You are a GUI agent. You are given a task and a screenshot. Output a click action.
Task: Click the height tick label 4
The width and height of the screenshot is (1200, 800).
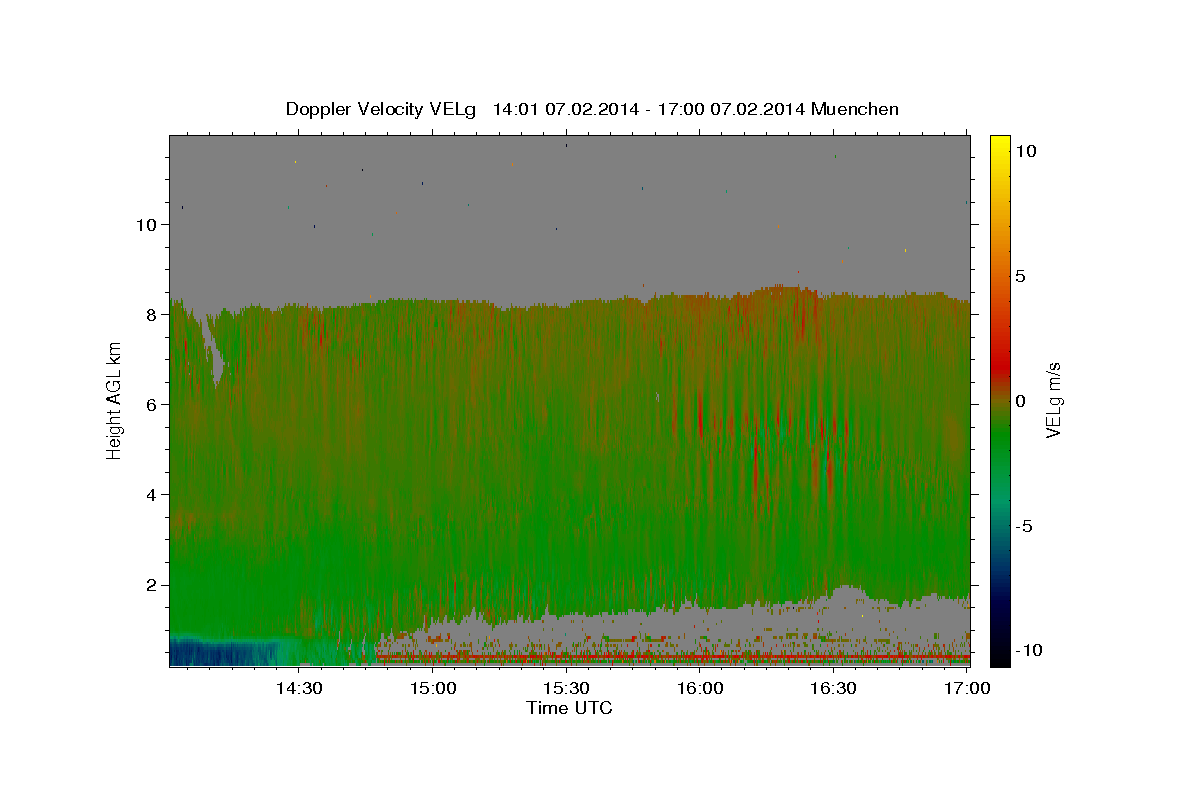(x=152, y=495)
